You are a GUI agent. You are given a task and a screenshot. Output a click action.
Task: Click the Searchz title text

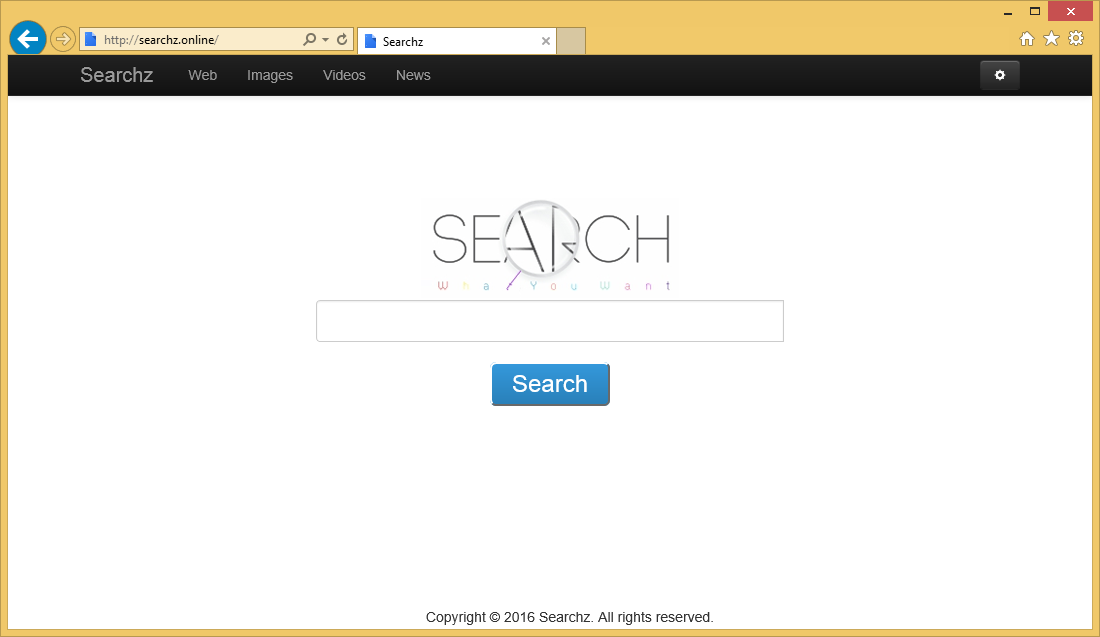[x=116, y=74]
